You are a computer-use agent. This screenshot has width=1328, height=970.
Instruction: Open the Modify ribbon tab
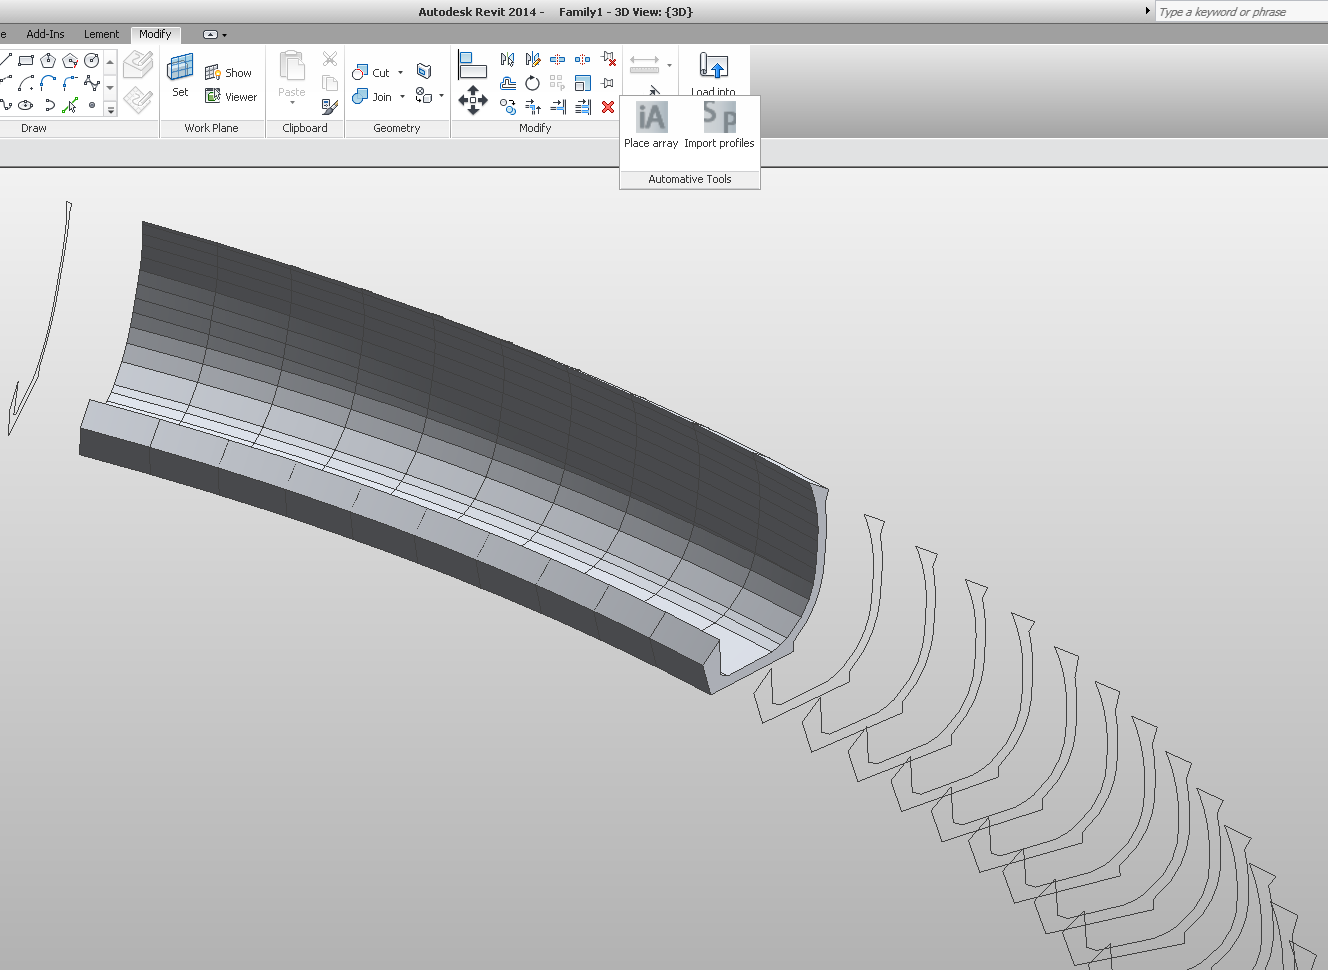point(155,33)
